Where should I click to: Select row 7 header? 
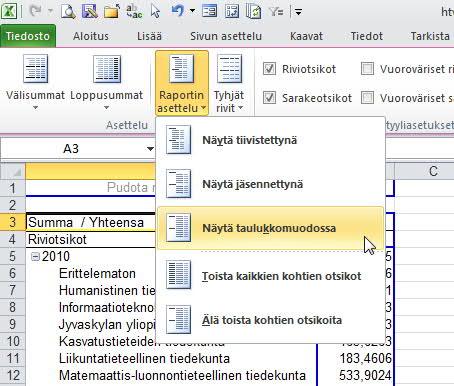point(13,290)
